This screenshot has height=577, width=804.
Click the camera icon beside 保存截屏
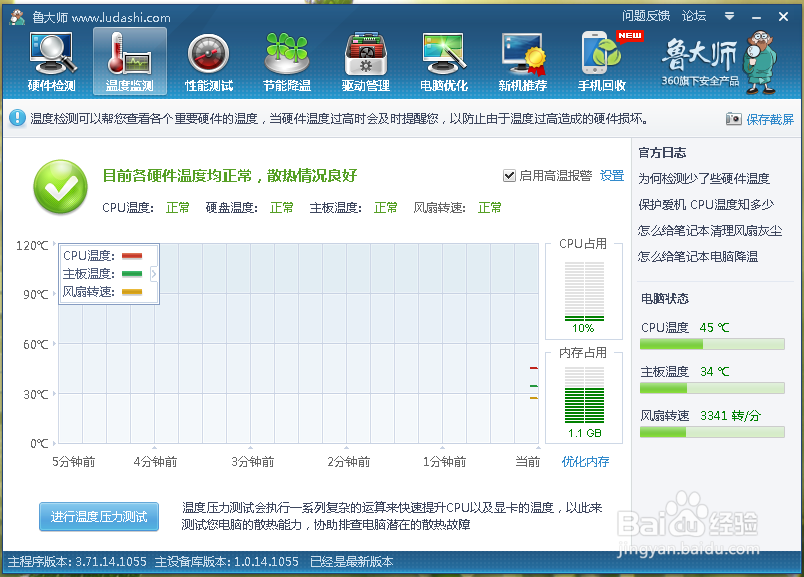pyautogui.click(x=733, y=119)
